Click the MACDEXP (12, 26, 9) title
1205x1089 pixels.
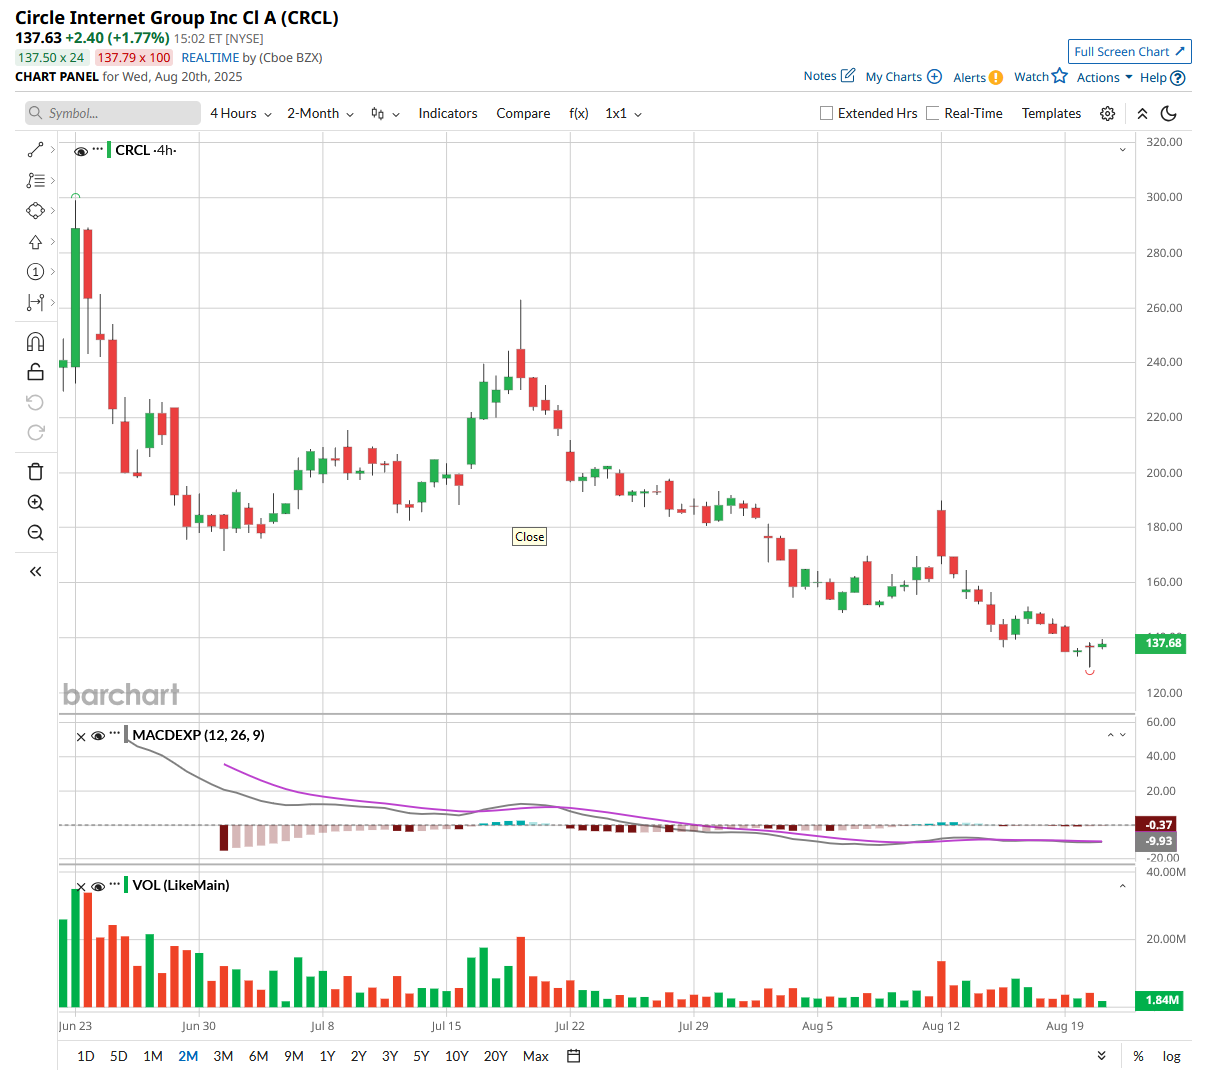(x=198, y=735)
